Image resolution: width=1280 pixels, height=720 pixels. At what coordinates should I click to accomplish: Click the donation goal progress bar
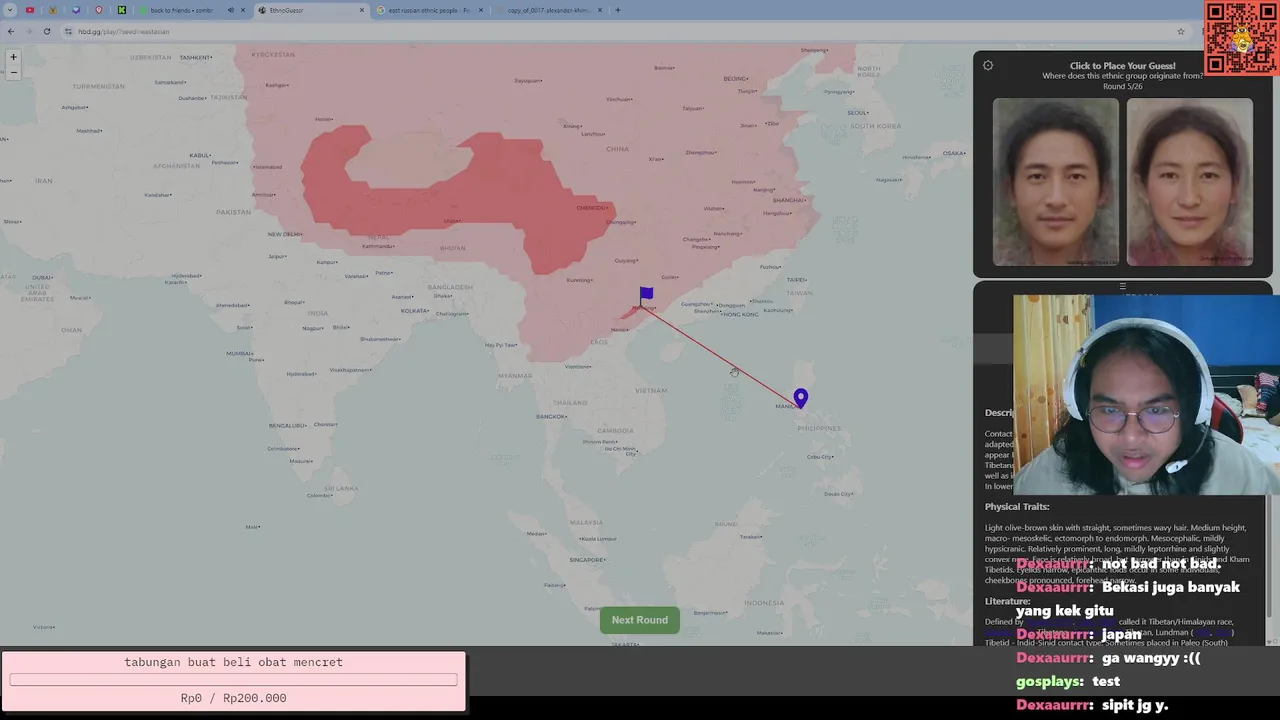point(233,680)
